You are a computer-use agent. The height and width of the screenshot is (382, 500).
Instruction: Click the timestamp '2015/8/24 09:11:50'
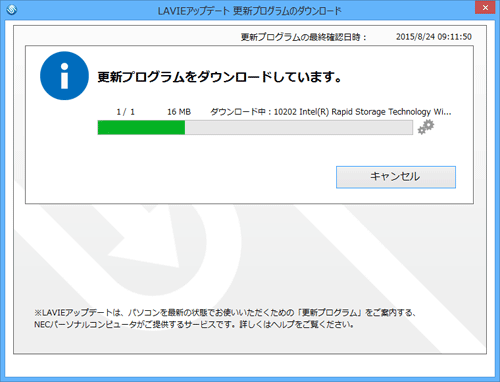[434, 37]
